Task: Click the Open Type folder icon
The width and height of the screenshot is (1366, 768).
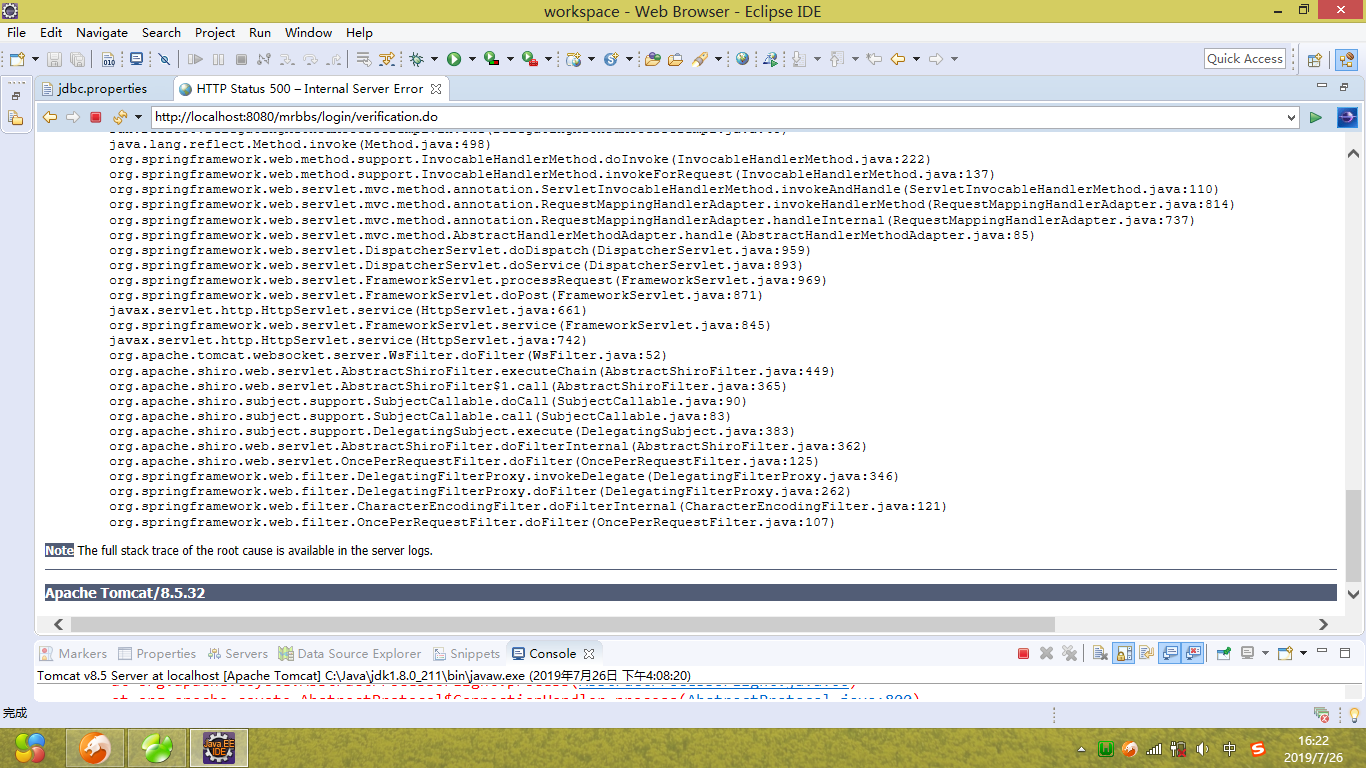Action: point(652,59)
